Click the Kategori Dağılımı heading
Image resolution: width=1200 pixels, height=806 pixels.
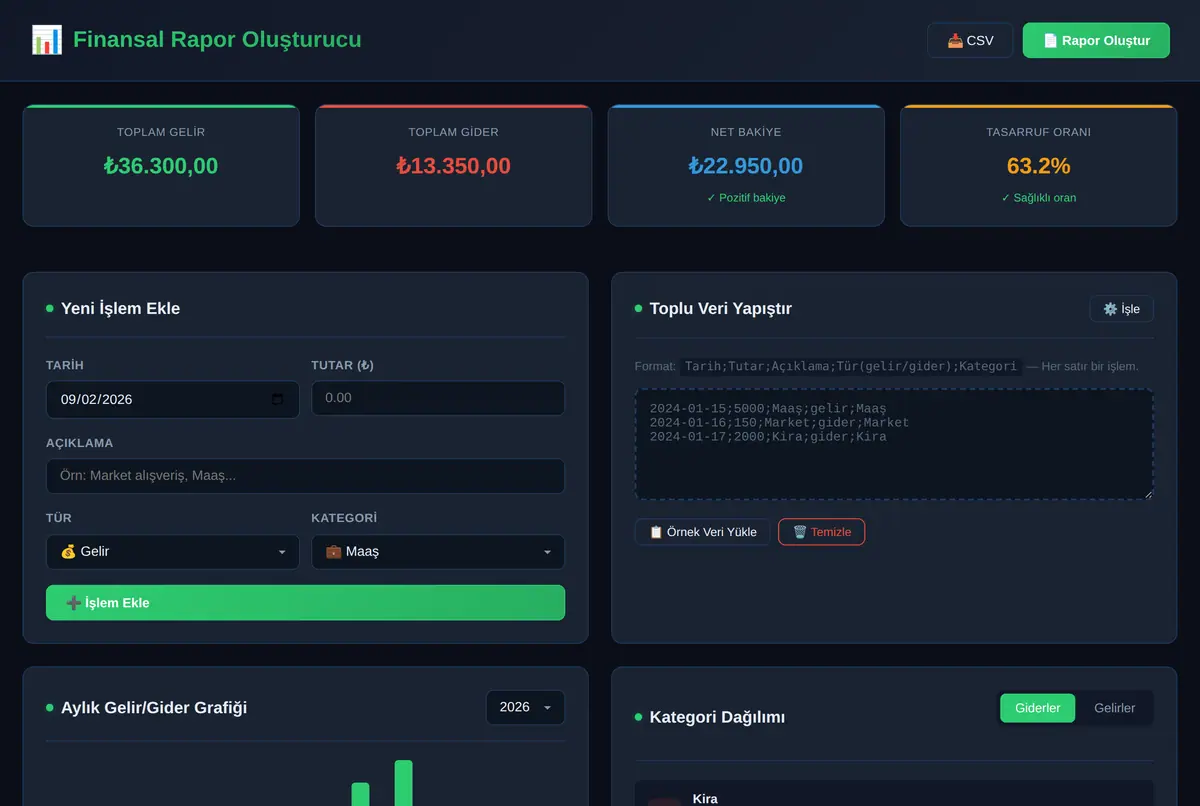[717, 717]
